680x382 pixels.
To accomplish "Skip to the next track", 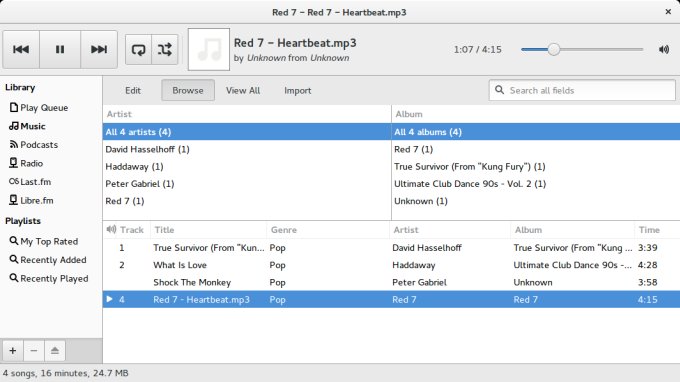I will 99,49.
